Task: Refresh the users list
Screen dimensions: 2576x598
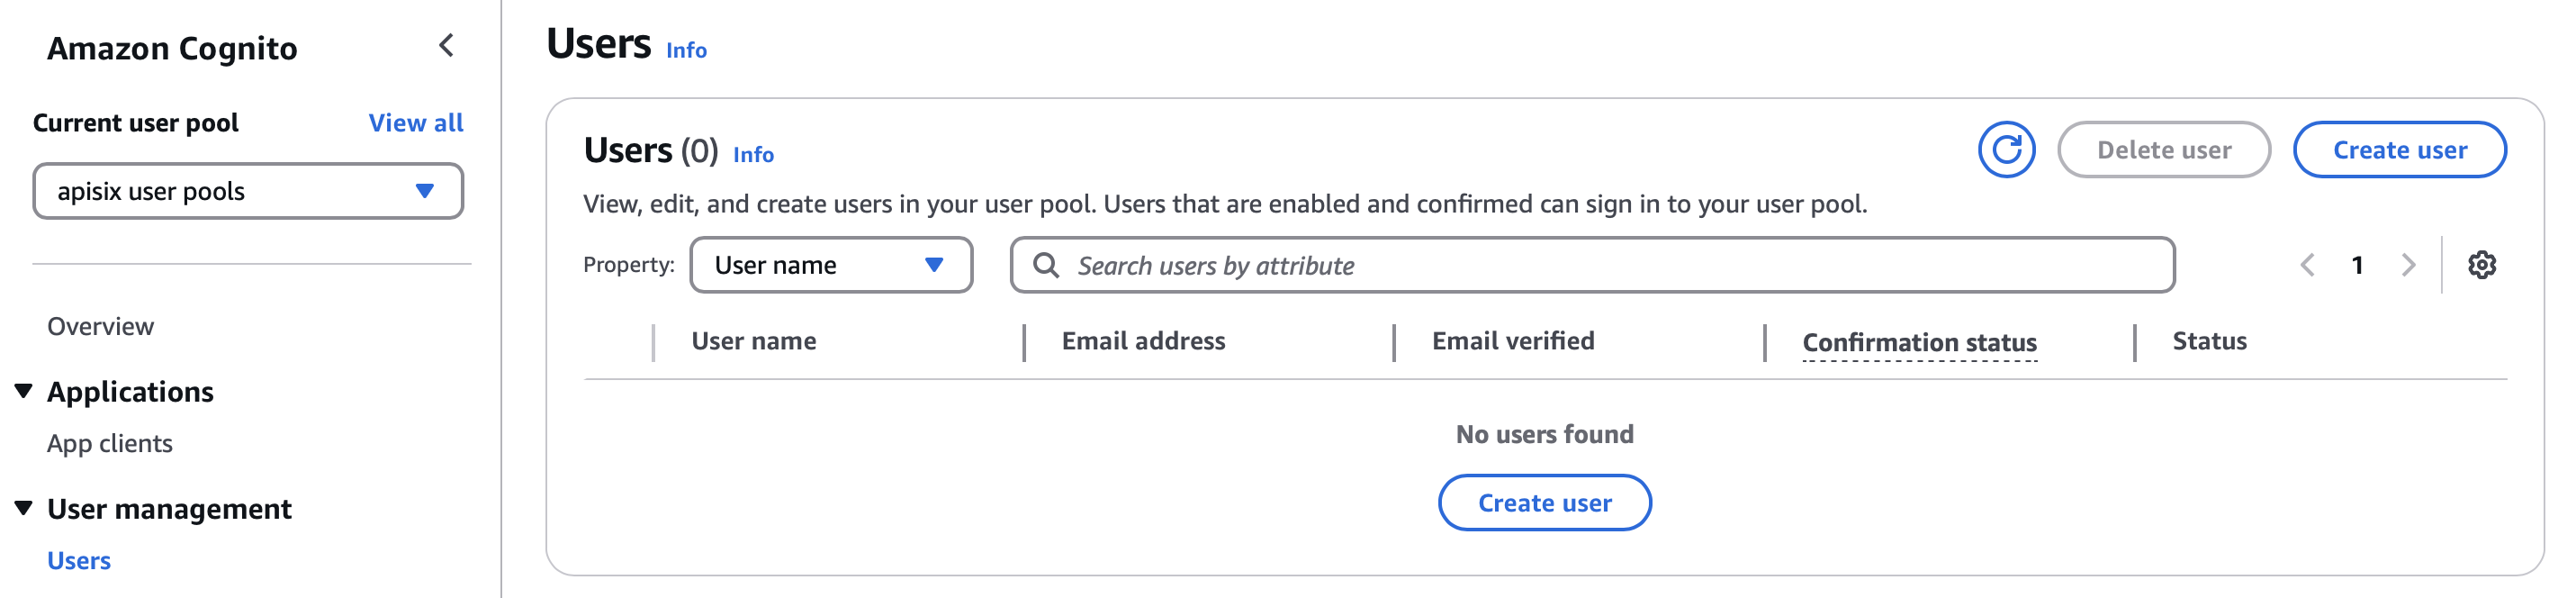Action: (2006, 150)
